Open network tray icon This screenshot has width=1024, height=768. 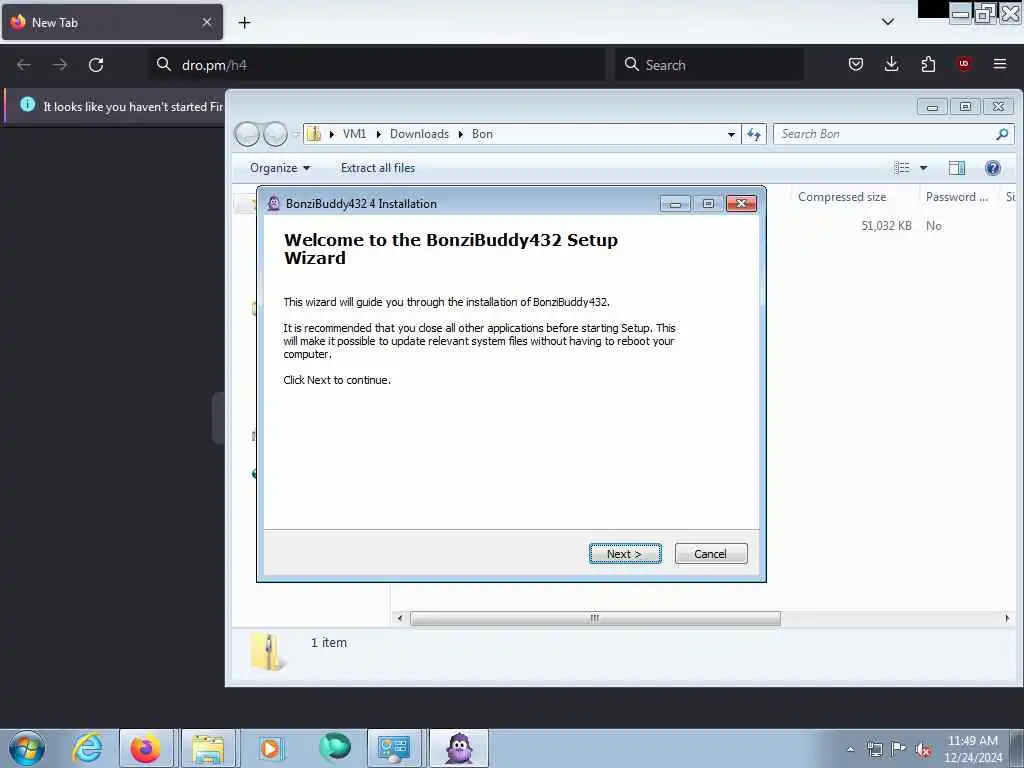pyautogui.click(x=874, y=749)
